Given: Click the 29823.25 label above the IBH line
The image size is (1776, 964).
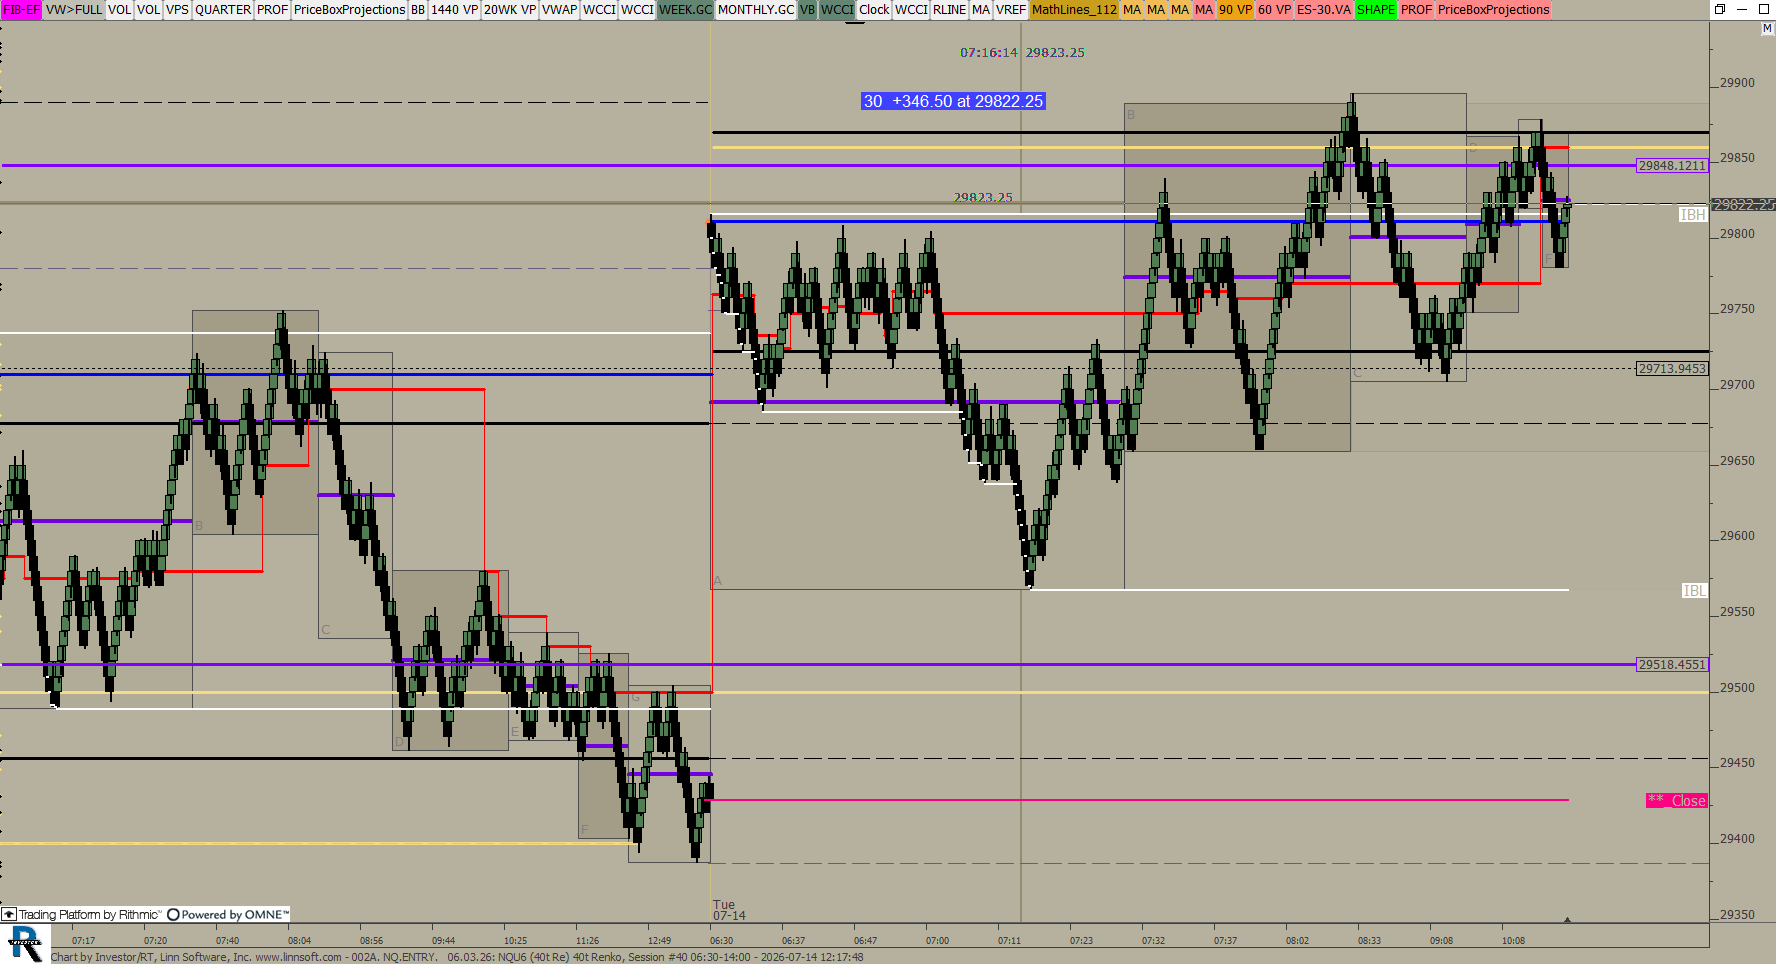Looking at the screenshot, I should (983, 197).
